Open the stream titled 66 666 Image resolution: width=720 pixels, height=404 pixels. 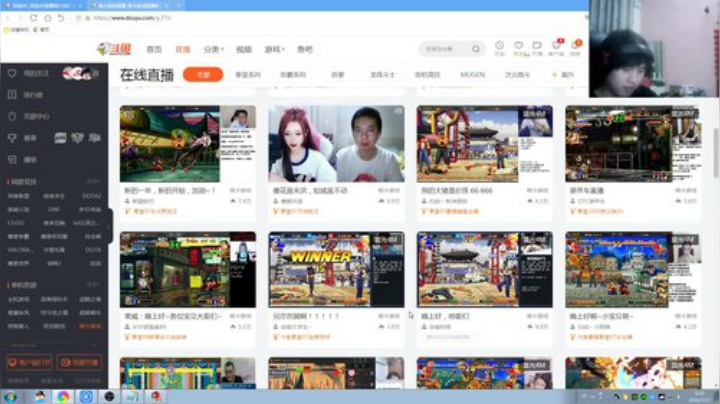tap(484, 144)
